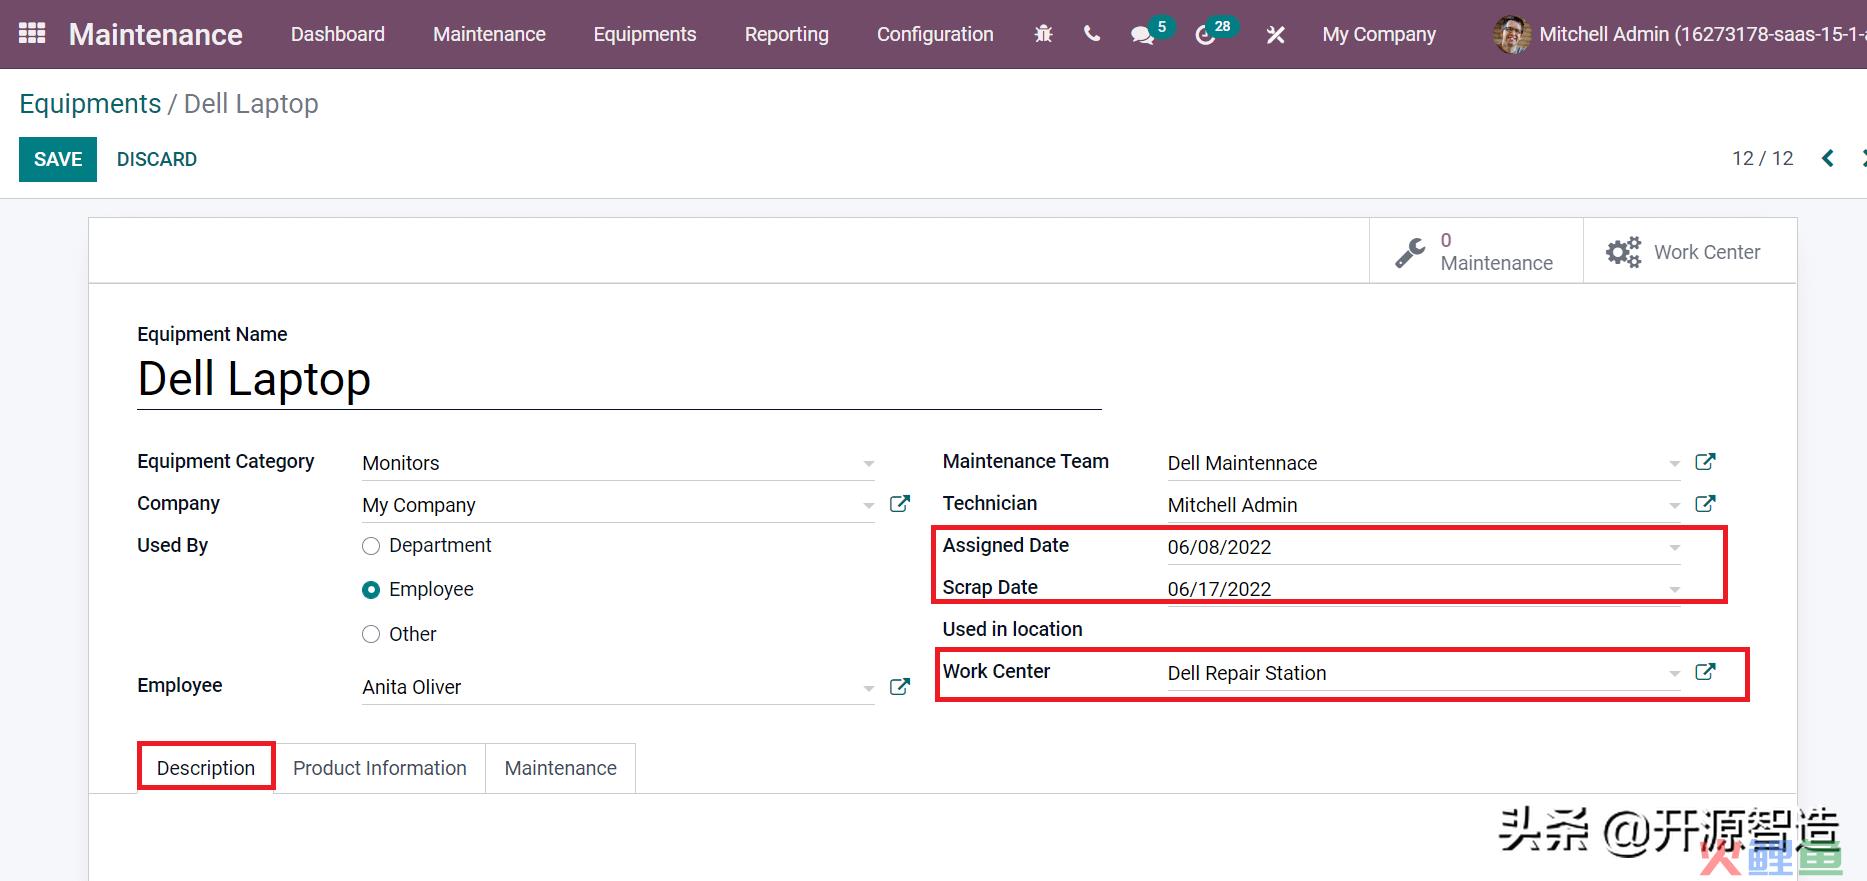Select Employee radio option
The height and width of the screenshot is (881, 1867).
[371, 590]
